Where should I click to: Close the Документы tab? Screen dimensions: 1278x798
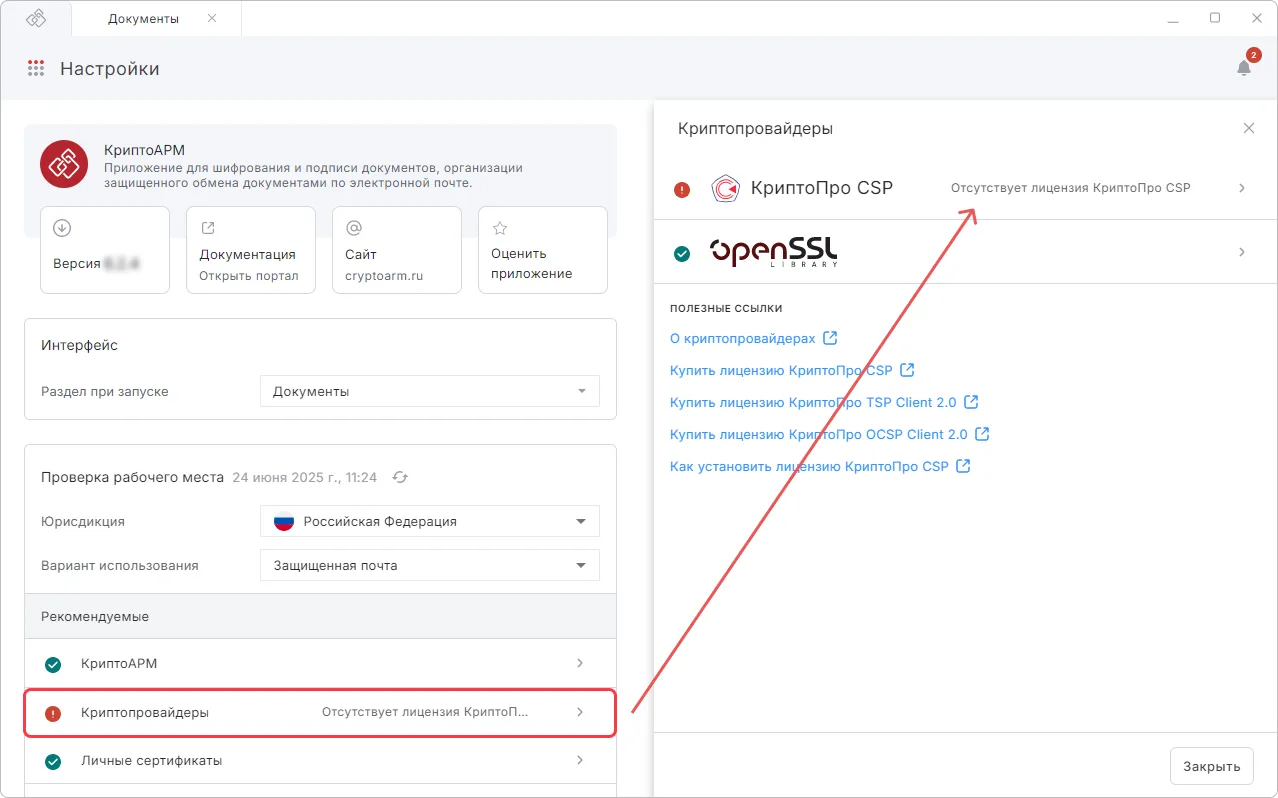tap(212, 19)
